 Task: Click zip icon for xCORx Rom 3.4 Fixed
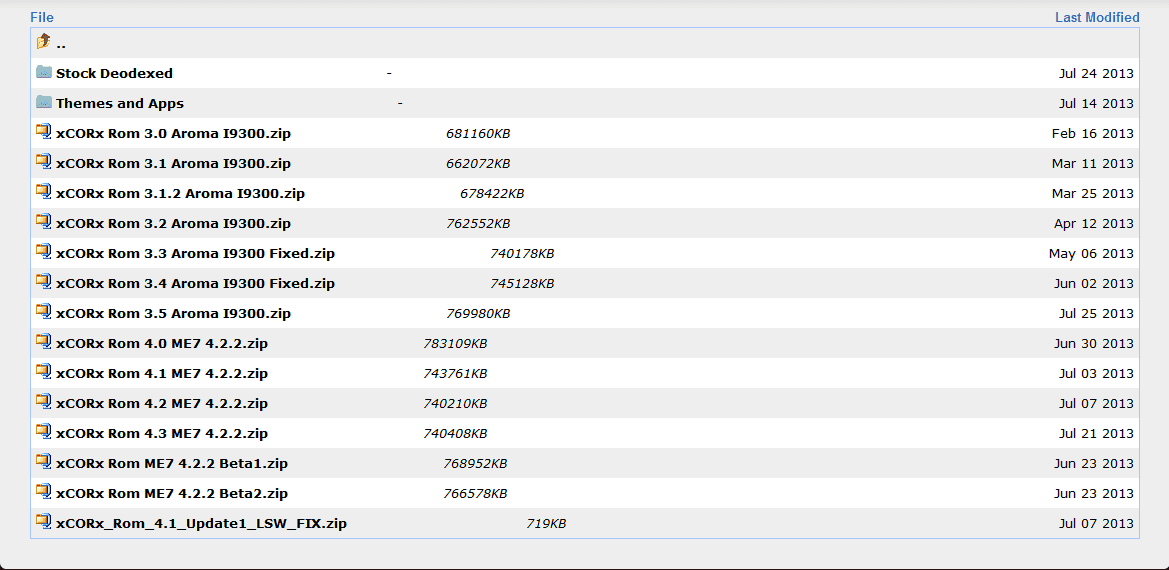pos(43,282)
